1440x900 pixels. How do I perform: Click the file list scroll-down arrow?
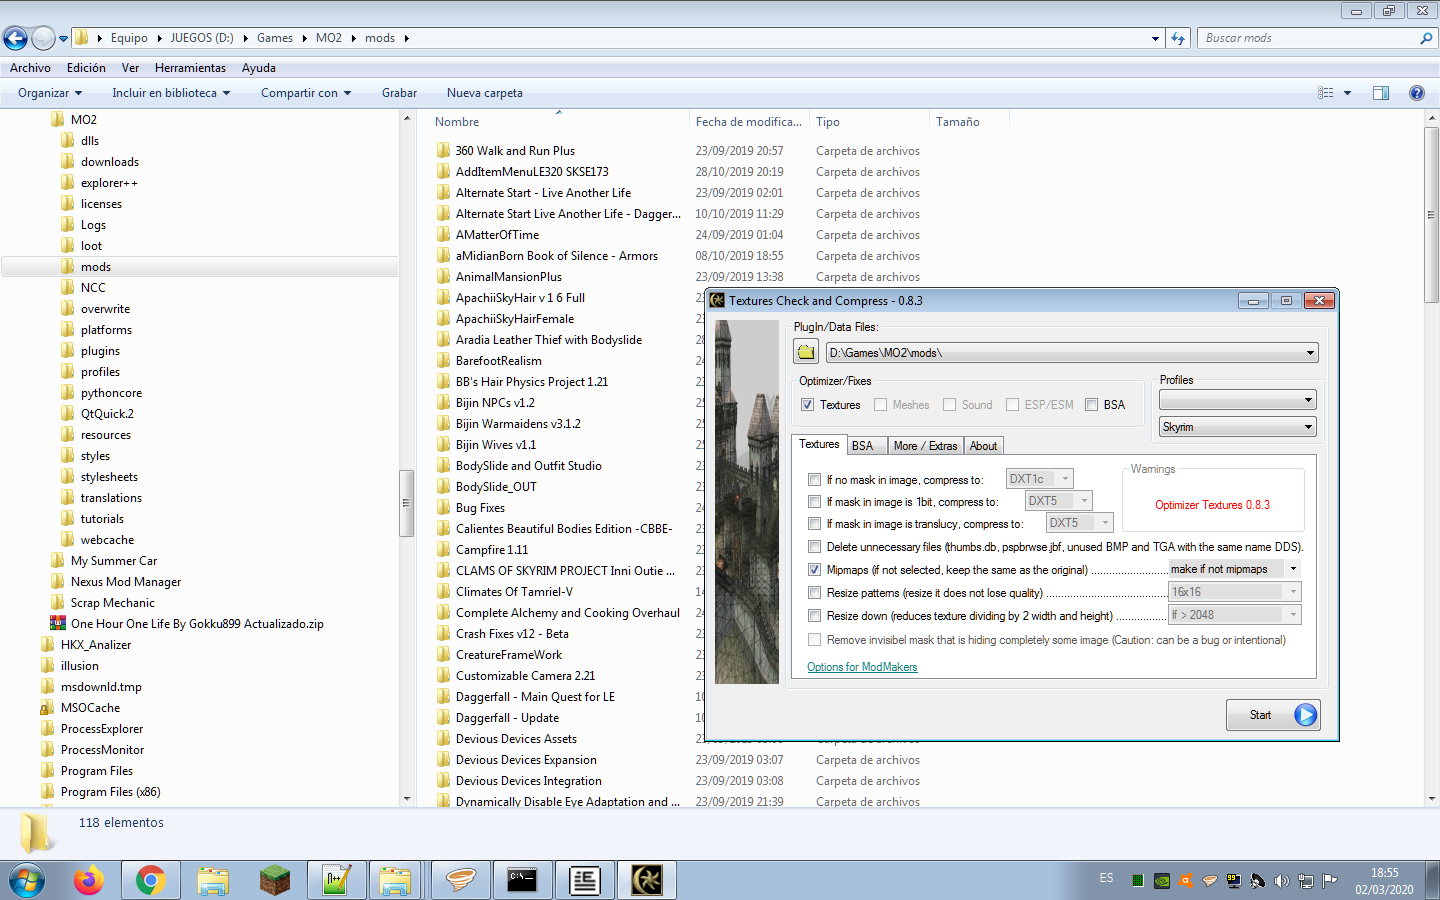coord(1432,799)
